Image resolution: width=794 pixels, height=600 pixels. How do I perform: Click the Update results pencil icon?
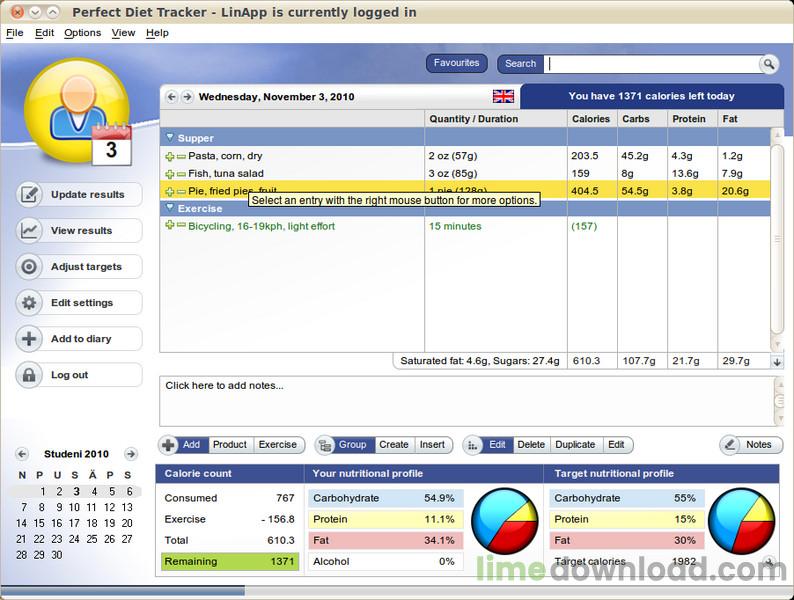29,194
